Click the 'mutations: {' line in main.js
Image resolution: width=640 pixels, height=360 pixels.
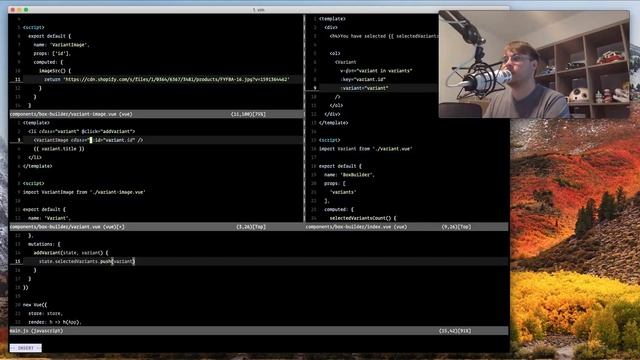(x=44, y=244)
